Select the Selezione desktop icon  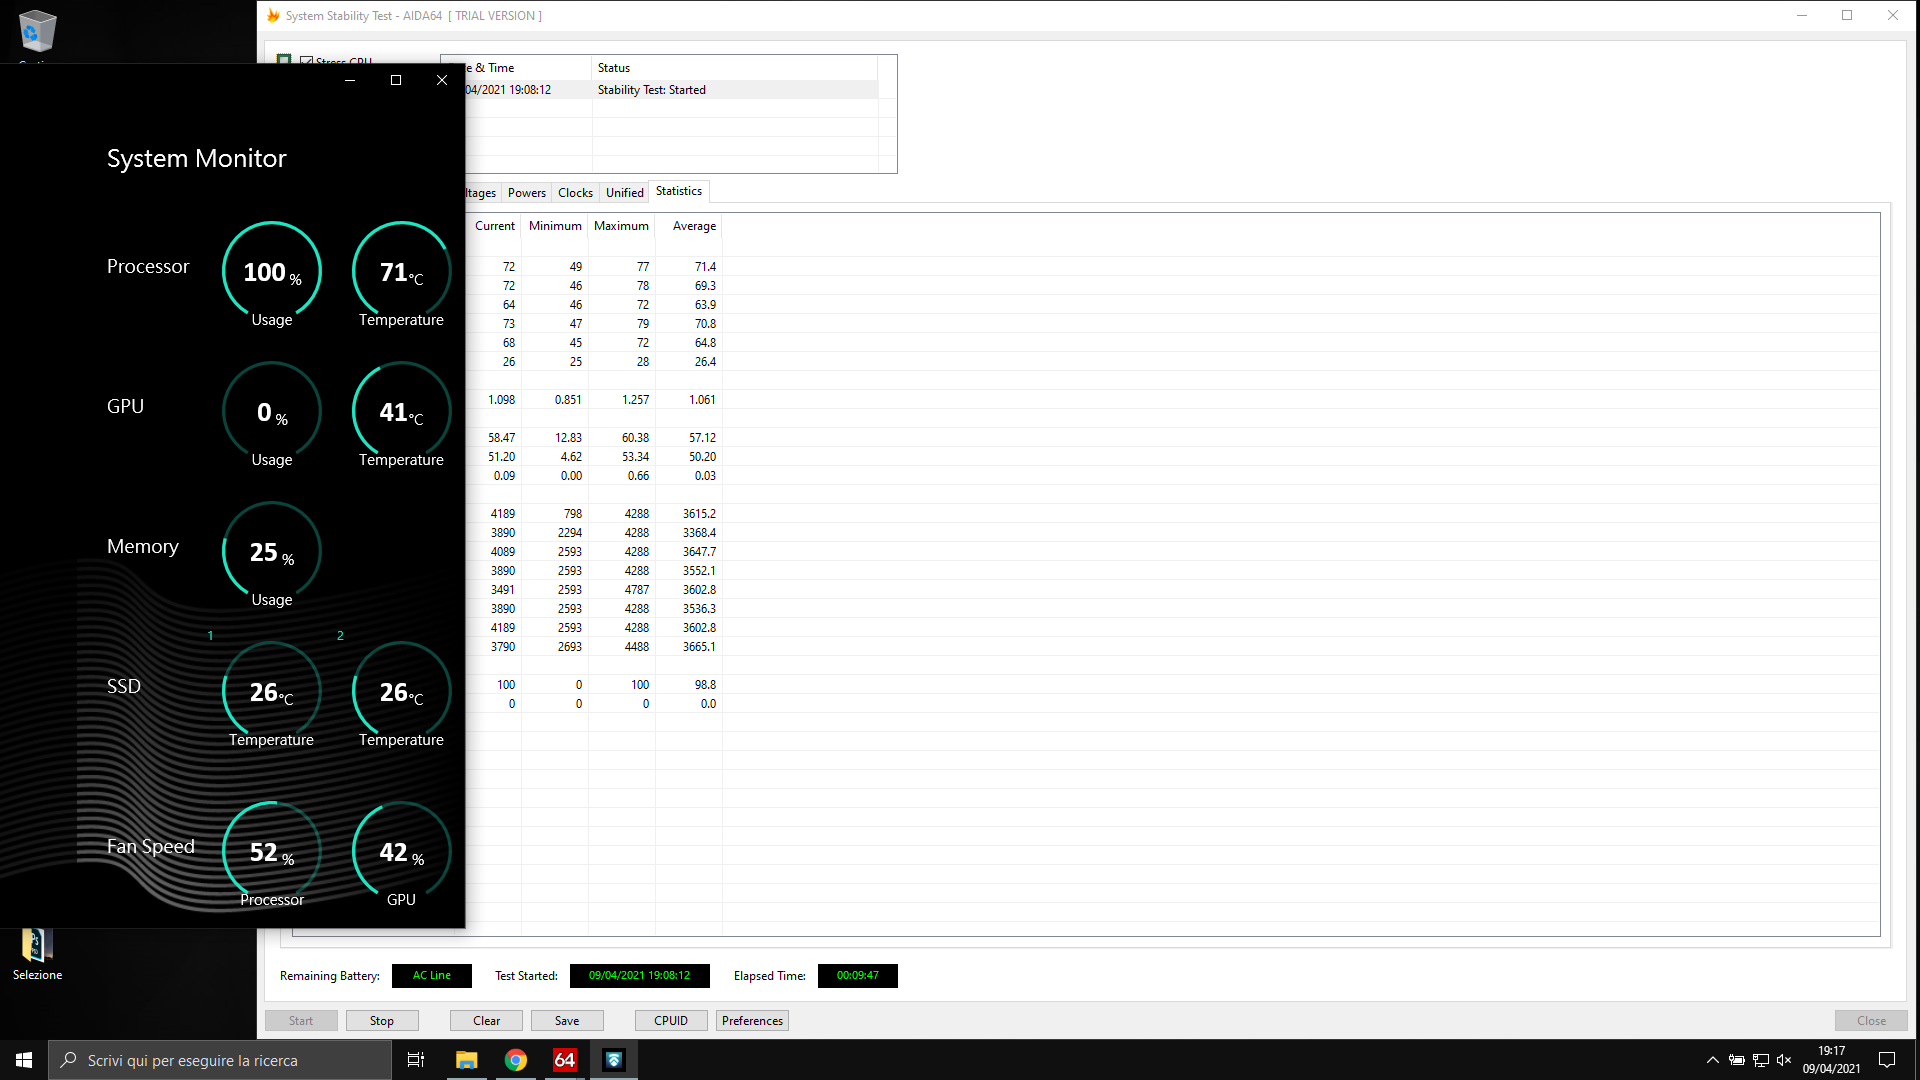pos(37,955)
